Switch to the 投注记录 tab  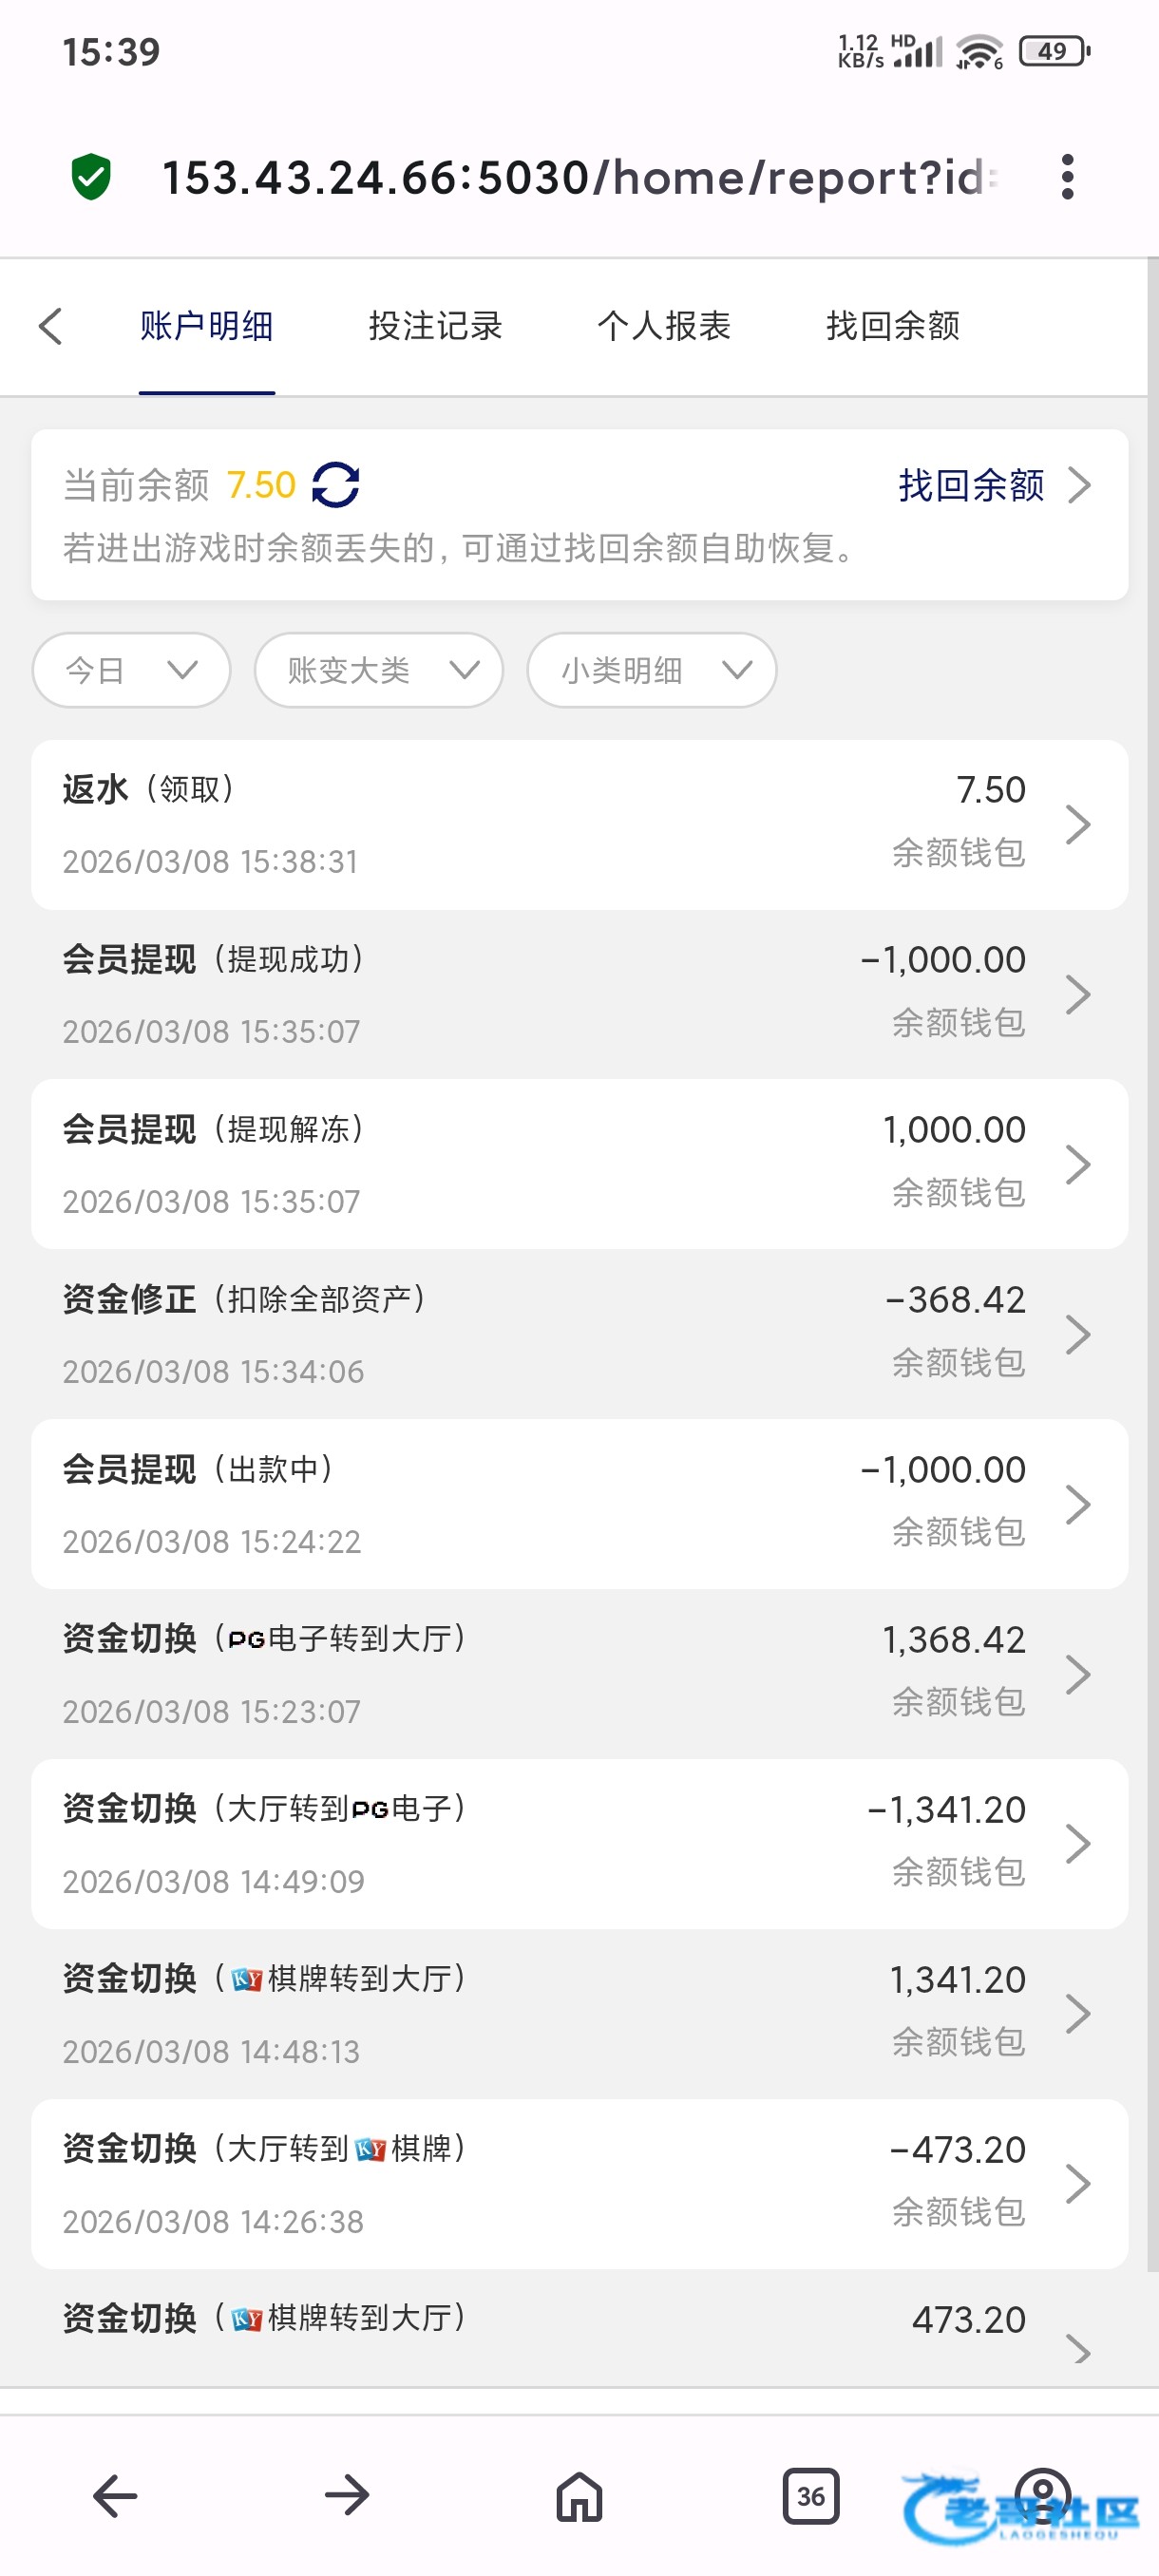(x=435, y=326)
